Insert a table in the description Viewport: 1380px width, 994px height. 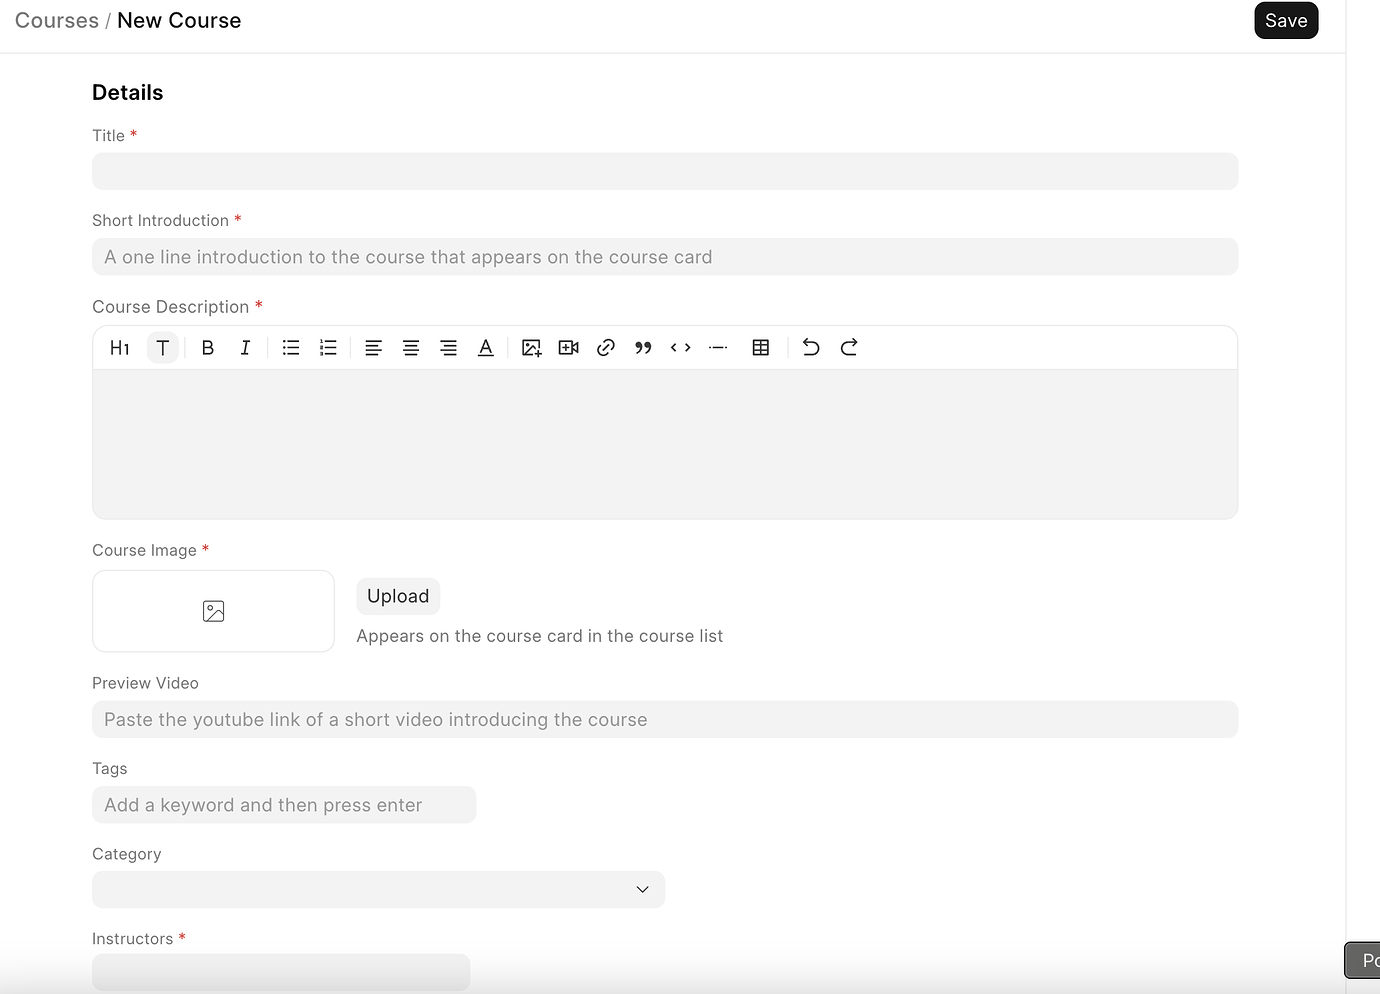(761, 348)
